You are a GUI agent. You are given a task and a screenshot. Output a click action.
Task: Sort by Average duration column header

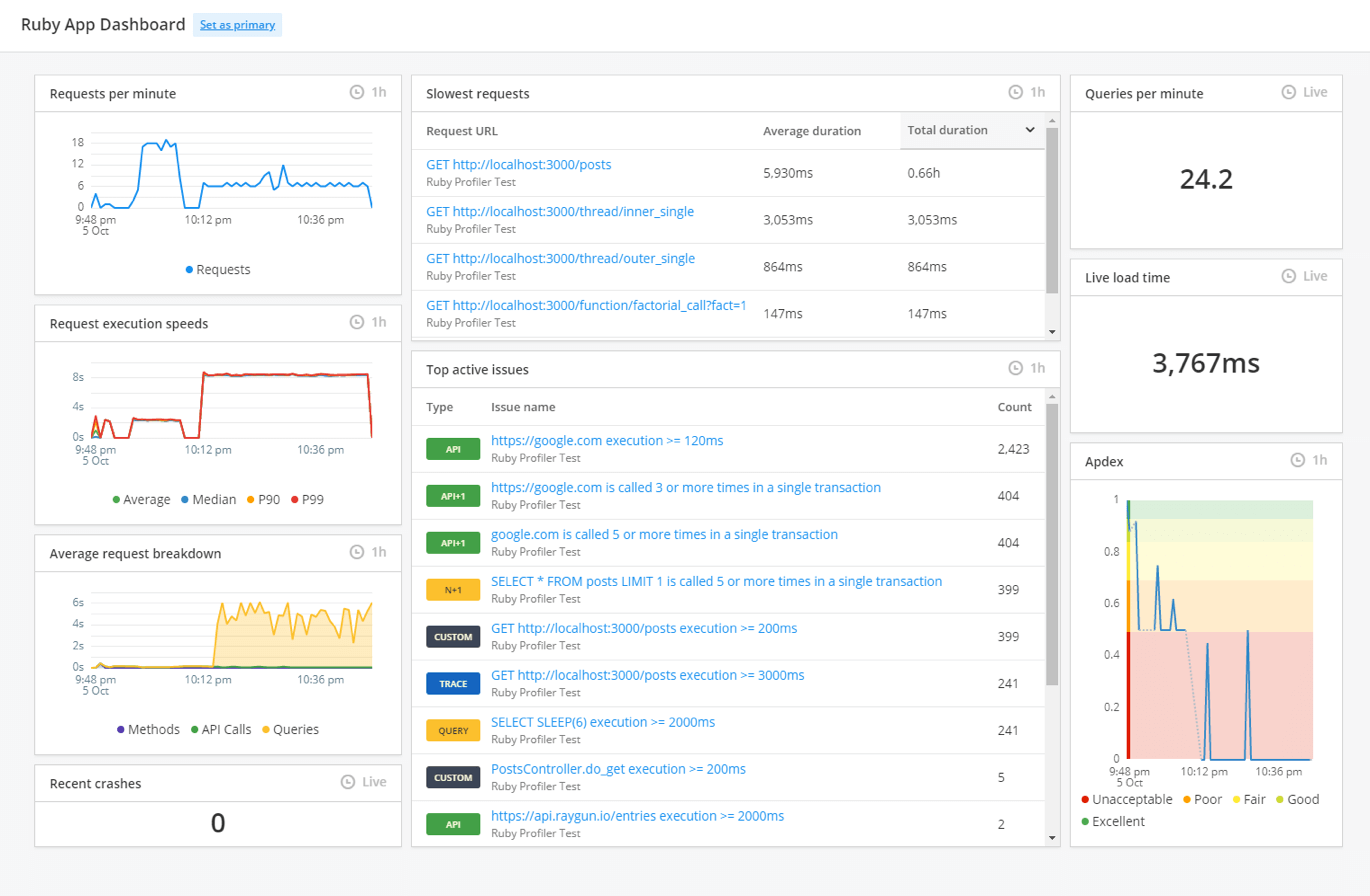click(x=811, y=131)
